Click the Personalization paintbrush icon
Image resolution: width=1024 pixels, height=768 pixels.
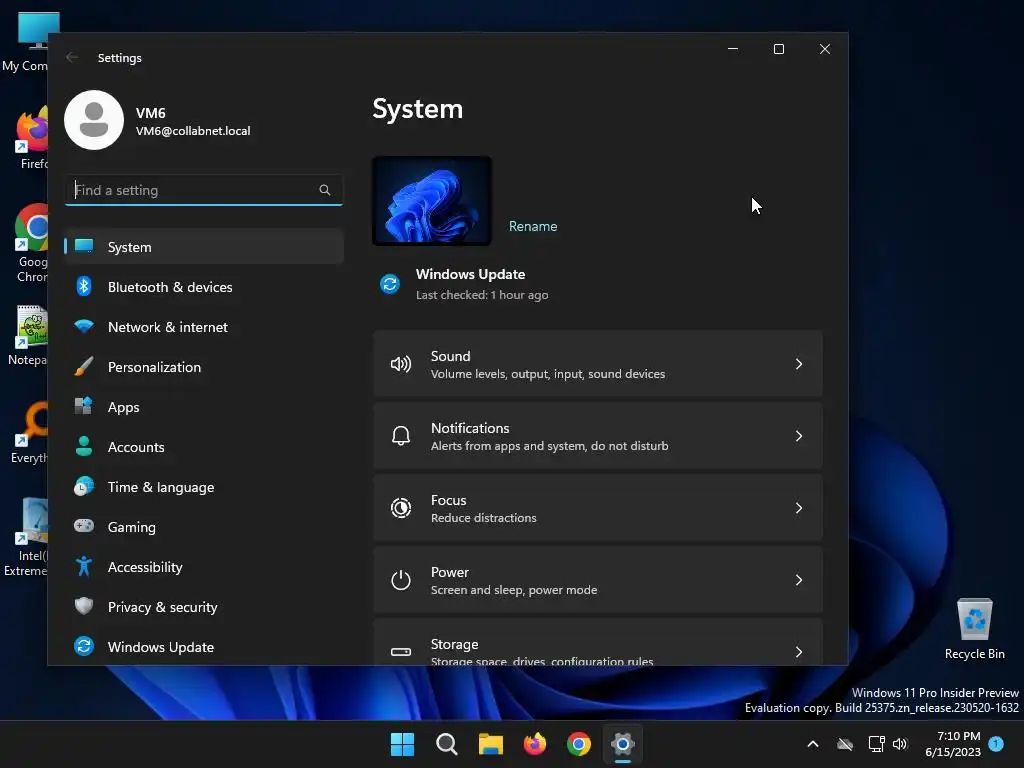click(x=84, y=366)
